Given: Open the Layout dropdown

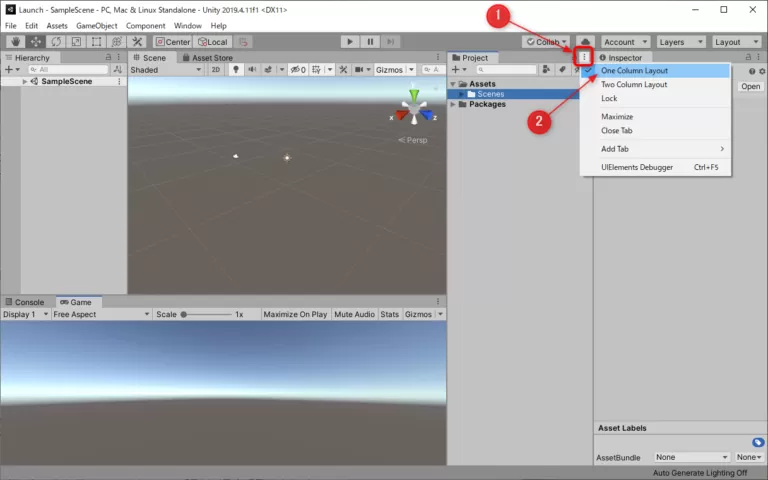Looking at the screenshot, I should [736, 42].
